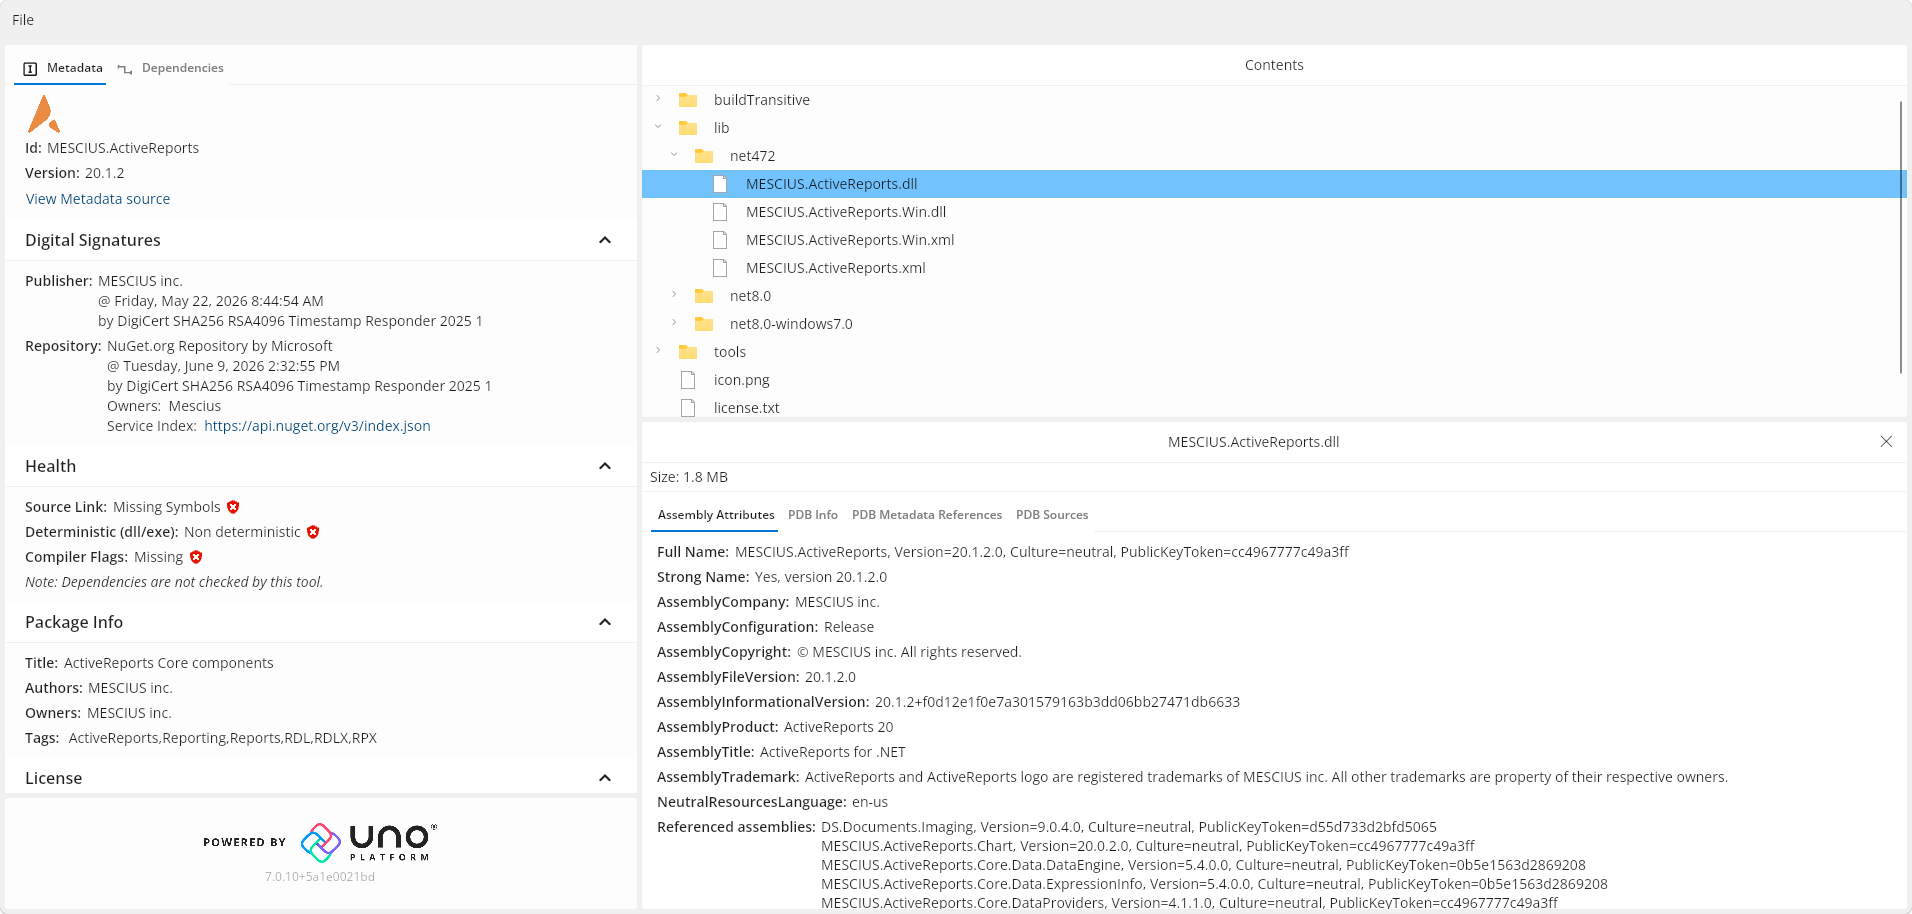Screen dimensions: 1912x914
Task: Click the Contents panel header
Action: [1274, 65]
